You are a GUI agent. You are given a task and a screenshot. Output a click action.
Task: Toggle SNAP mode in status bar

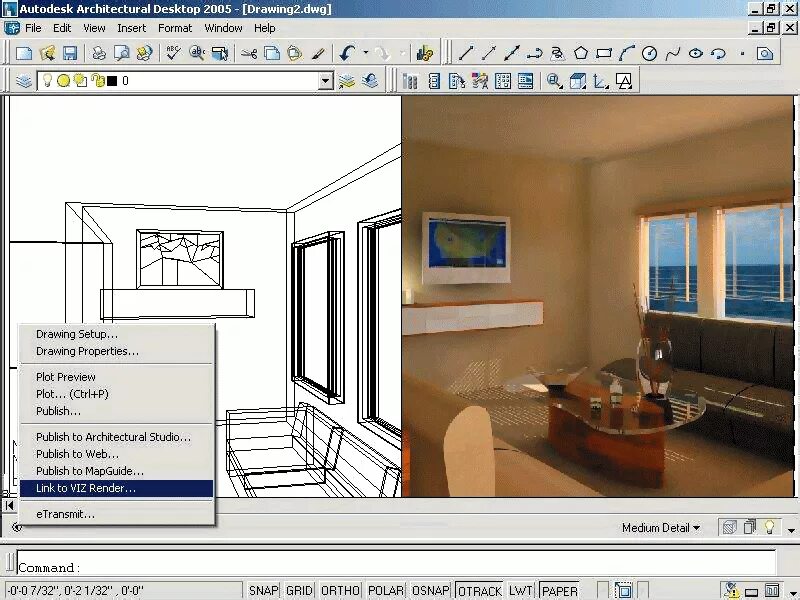263,590
